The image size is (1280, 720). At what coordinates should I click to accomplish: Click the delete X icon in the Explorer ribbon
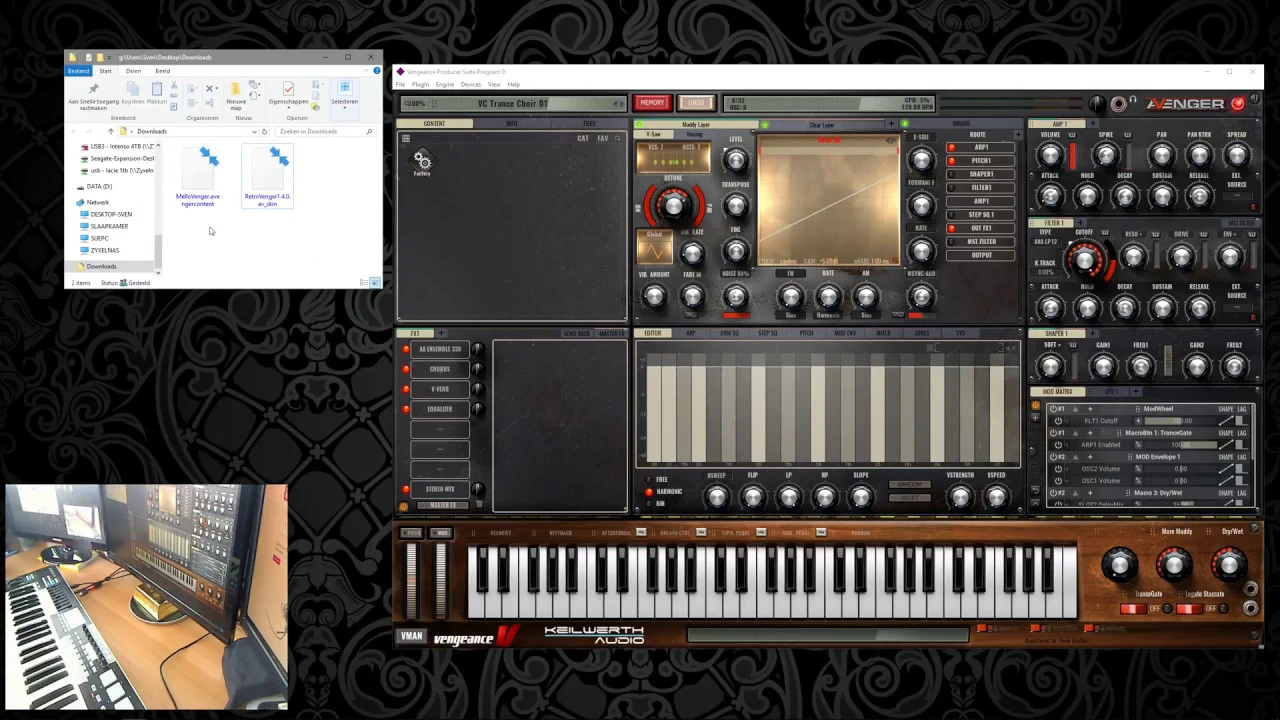(x=211, y=89)
